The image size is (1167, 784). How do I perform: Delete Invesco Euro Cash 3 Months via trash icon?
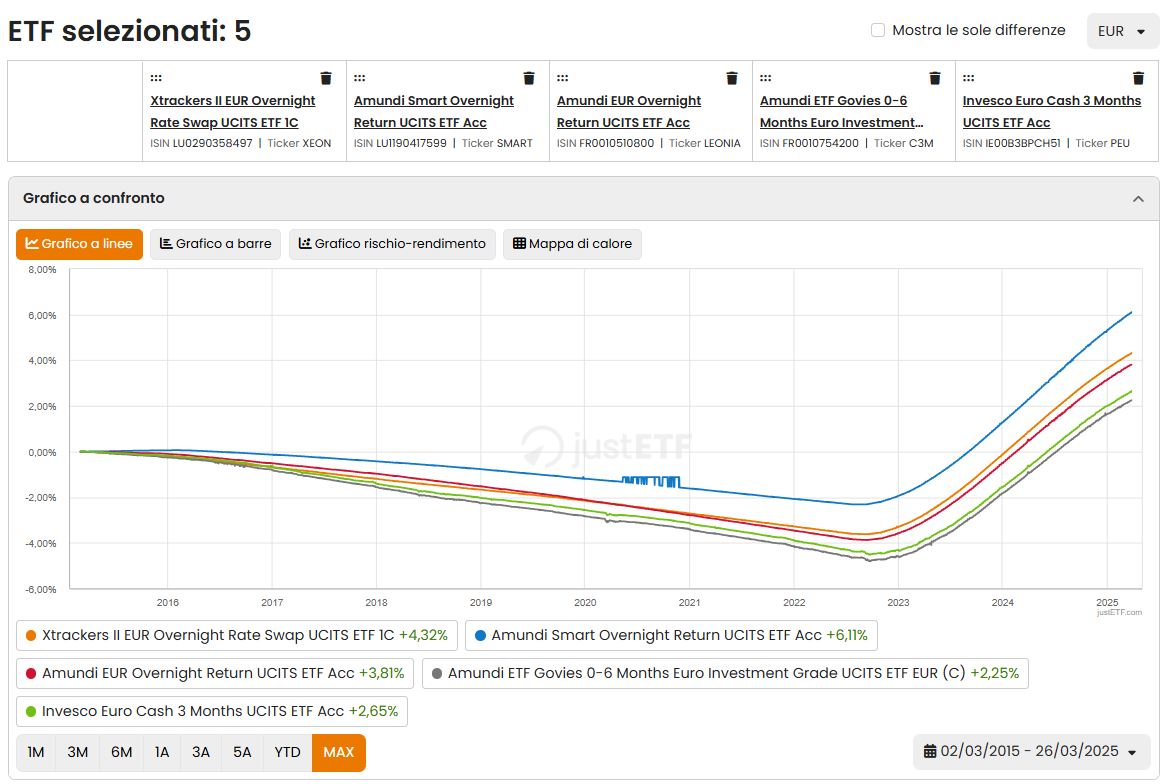click(x=1139, y=78)
